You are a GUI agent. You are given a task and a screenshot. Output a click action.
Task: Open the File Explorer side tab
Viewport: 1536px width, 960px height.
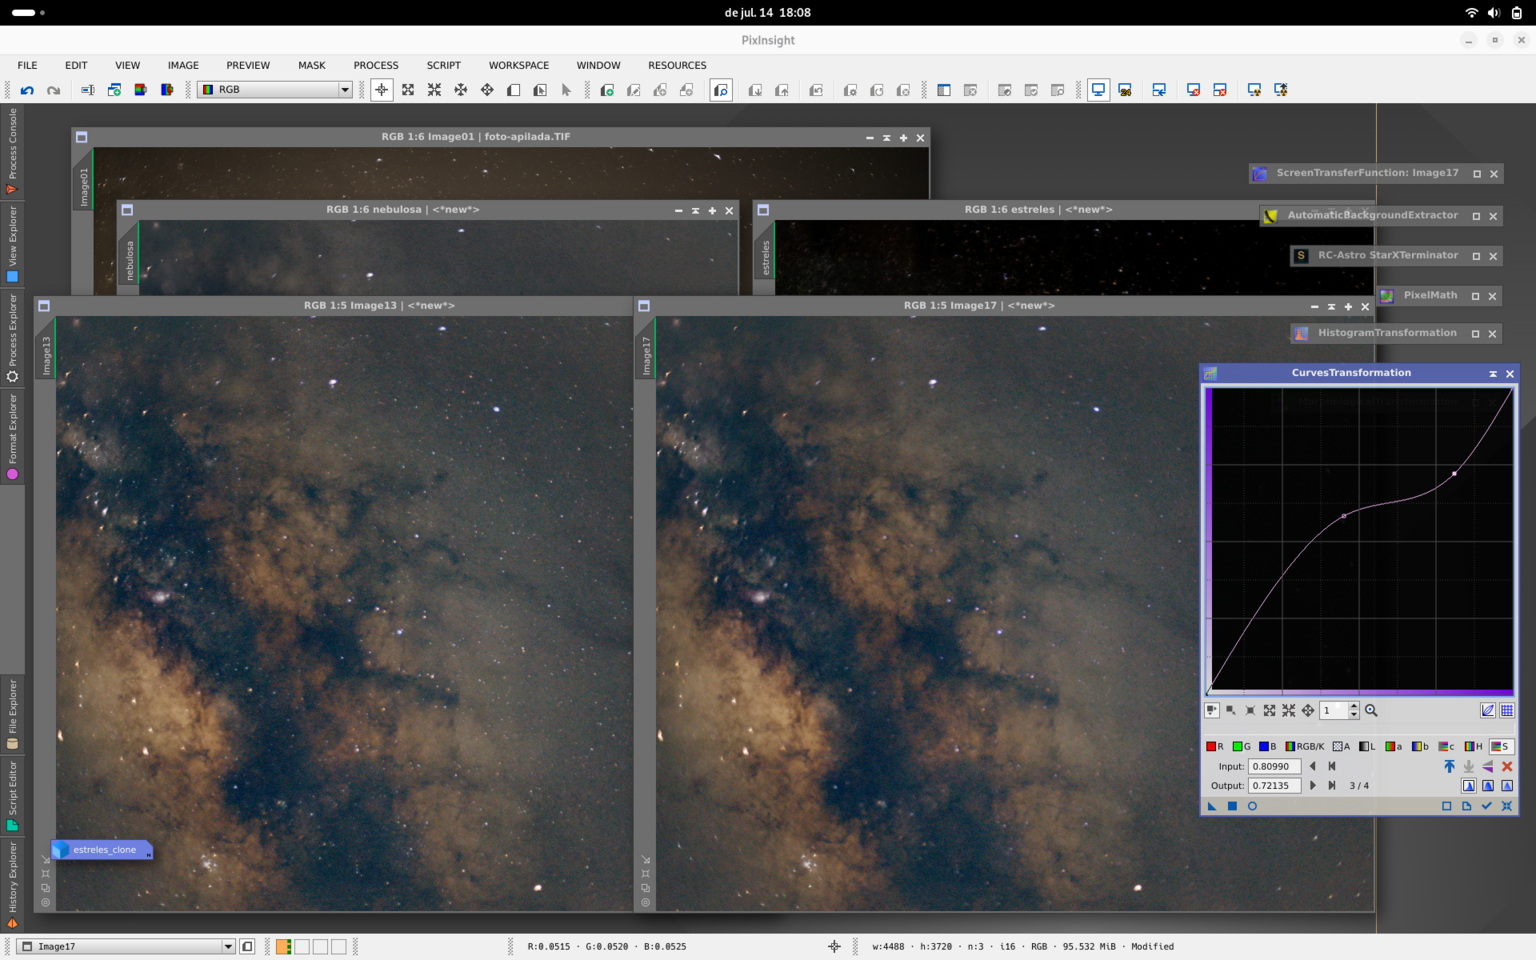click(12, 714)
